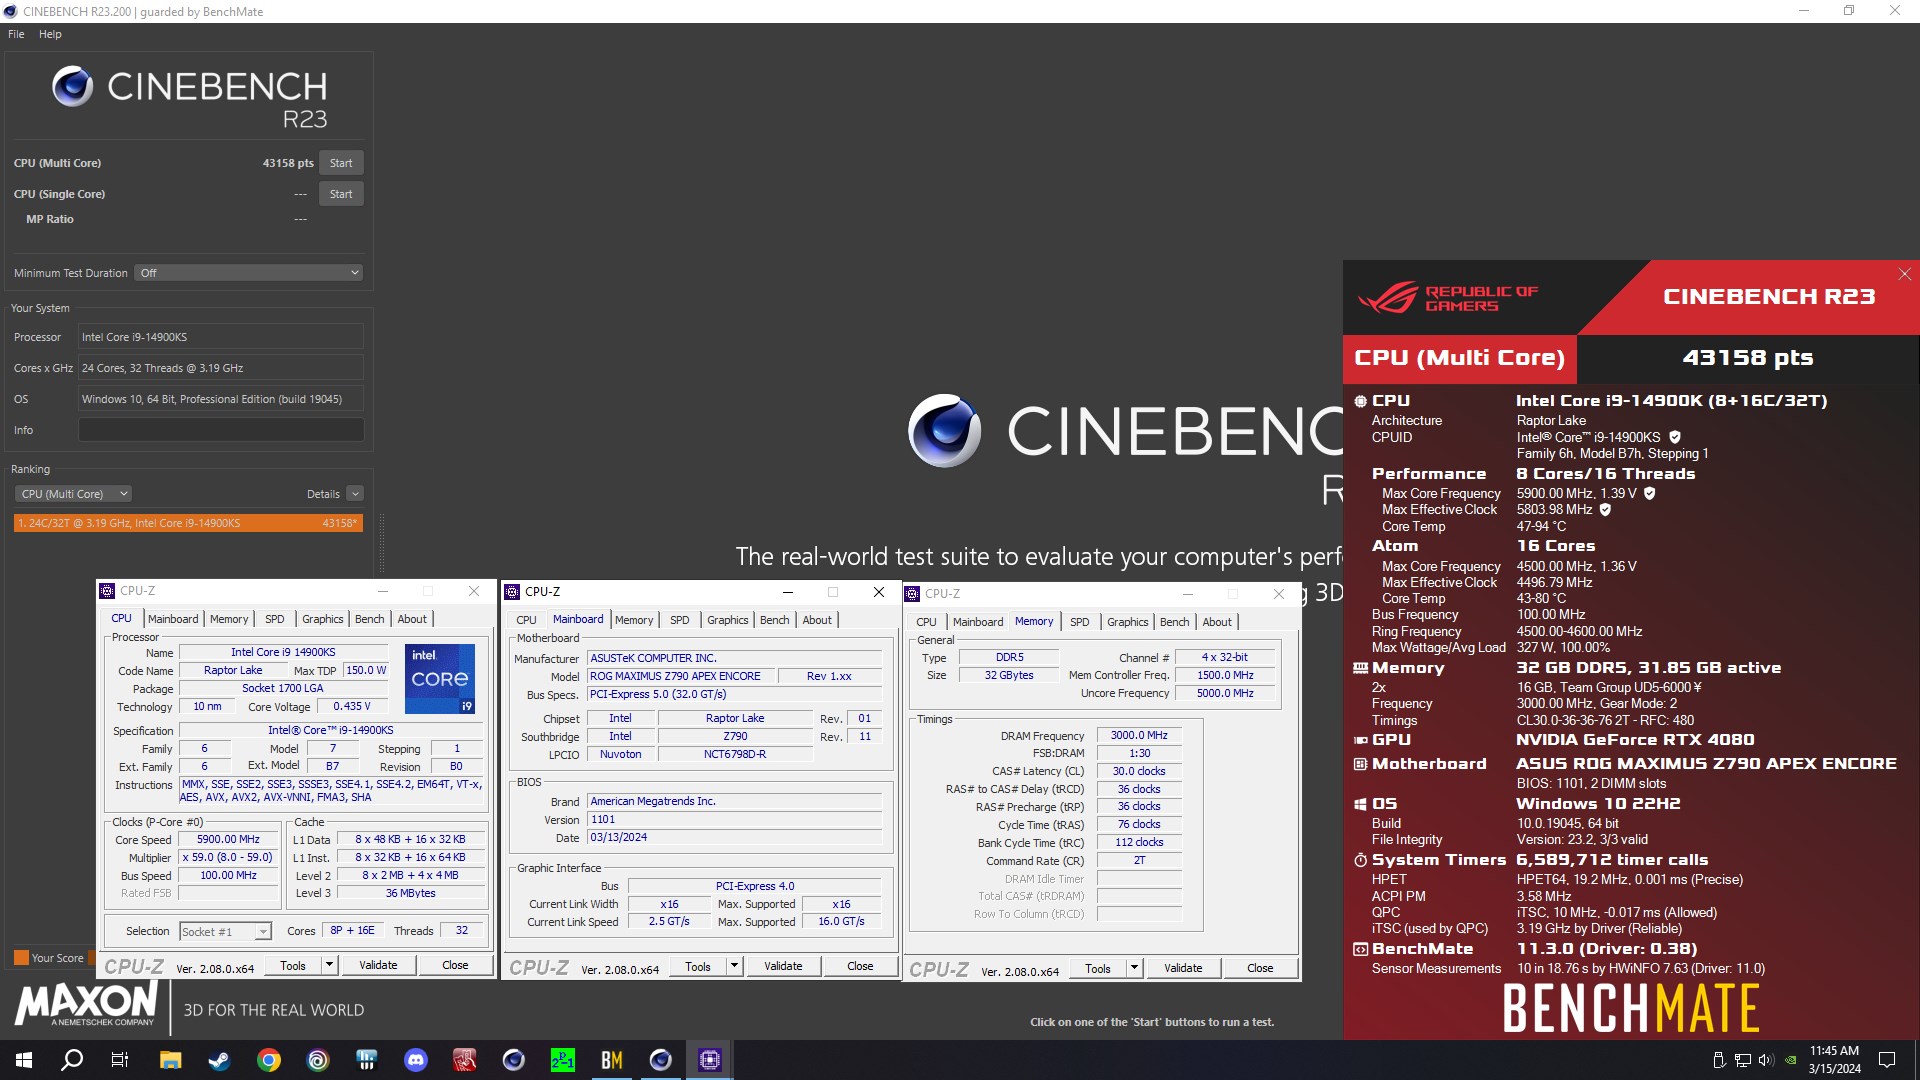Switch to the Mainboard tab in the left CPU-Z window
This screenshot has height=1080, width=1920.
coord(173,619)
